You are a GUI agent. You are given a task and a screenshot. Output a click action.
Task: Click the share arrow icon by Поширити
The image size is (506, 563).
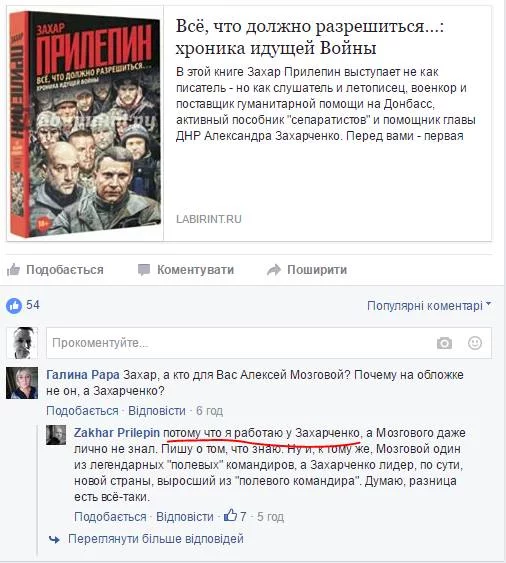pos(274,270)
